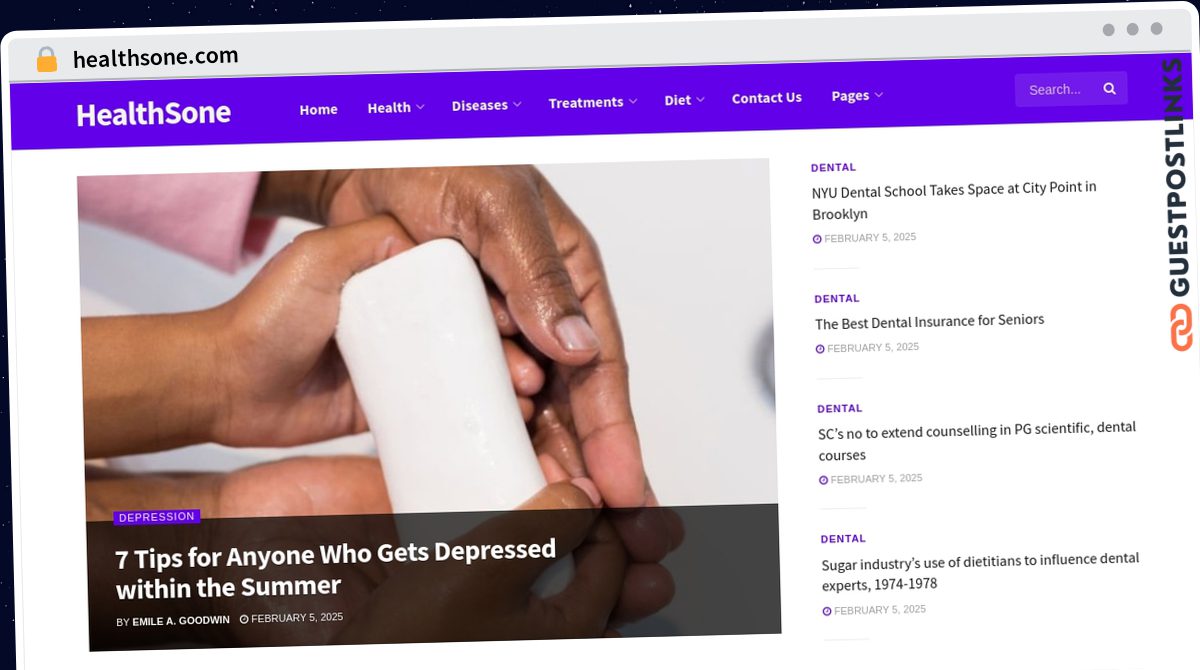This screenshot has height=670, width=1200.
Task: Click inside the Search input field
Action: tap(1056, 89)
